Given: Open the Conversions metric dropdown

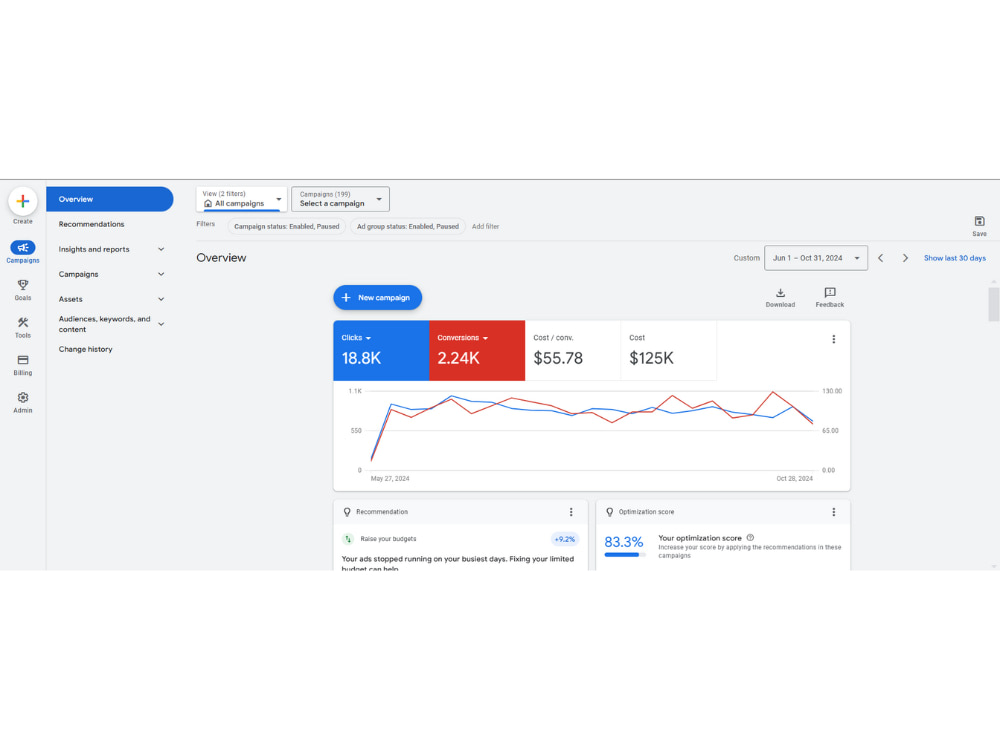Looking at the screenshot, I should pos(462,338).
